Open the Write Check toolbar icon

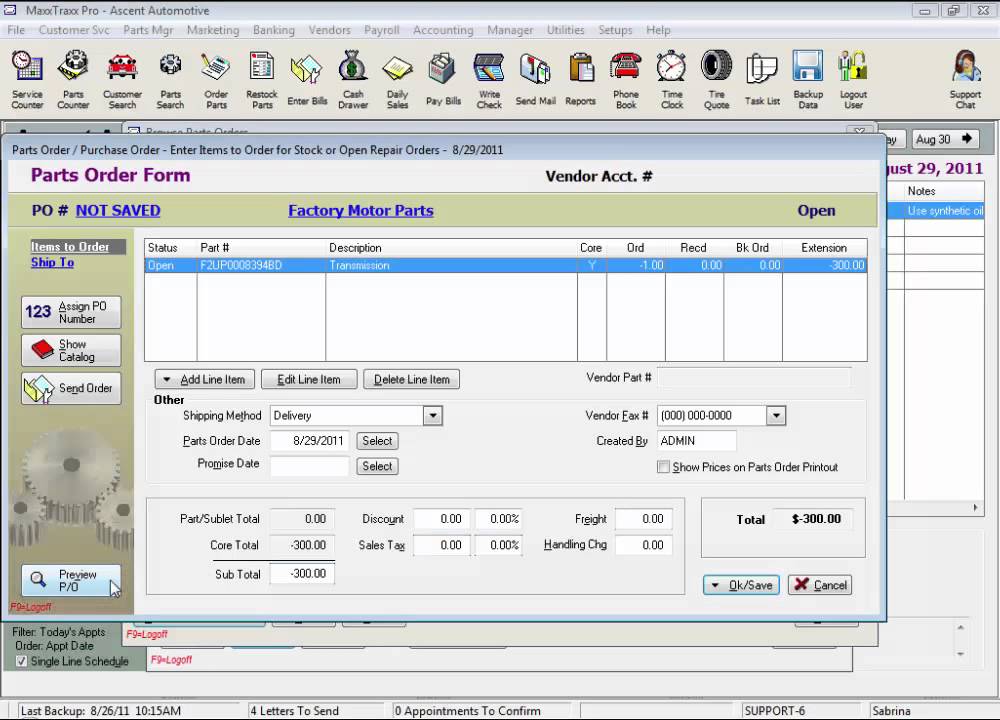coord(489,80)
